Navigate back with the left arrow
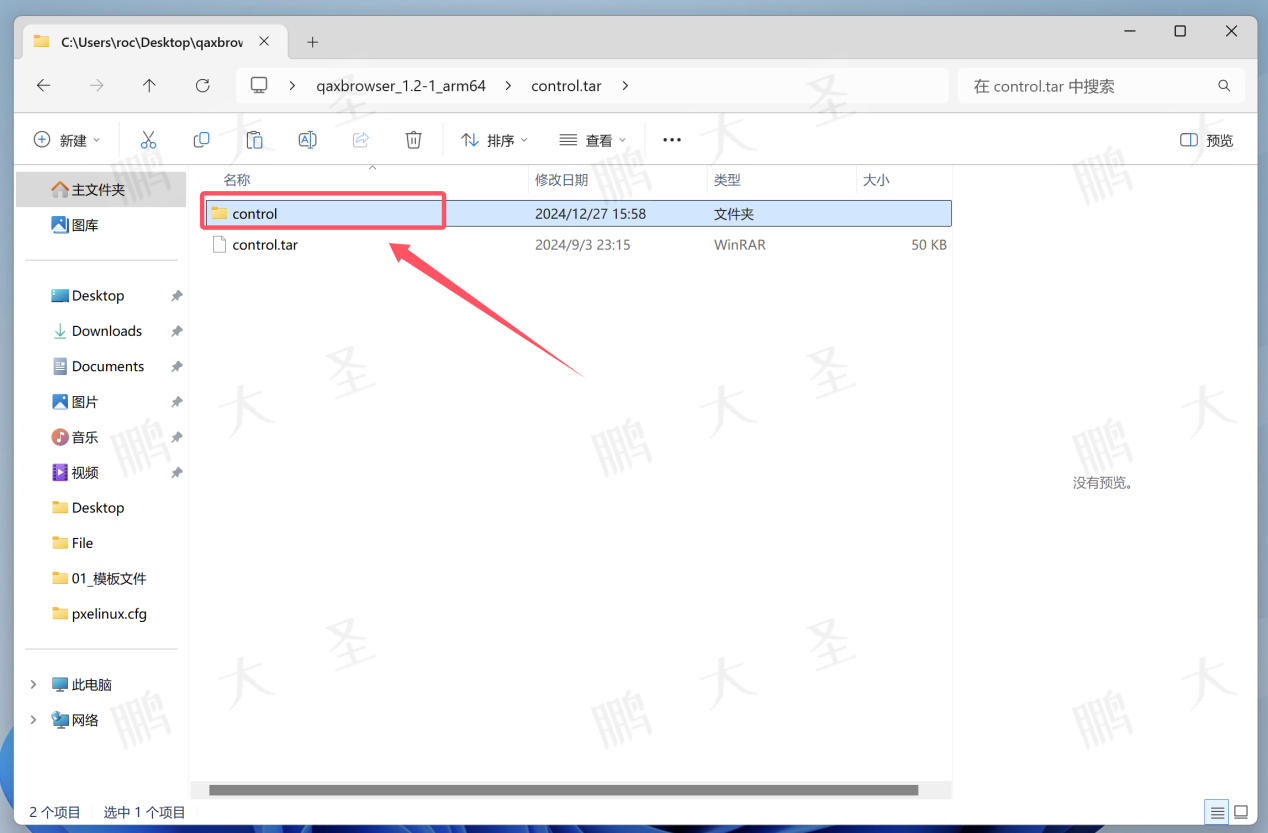This screenshot has width=1268, height=833. pyautogui.click(x=43, y=86)
